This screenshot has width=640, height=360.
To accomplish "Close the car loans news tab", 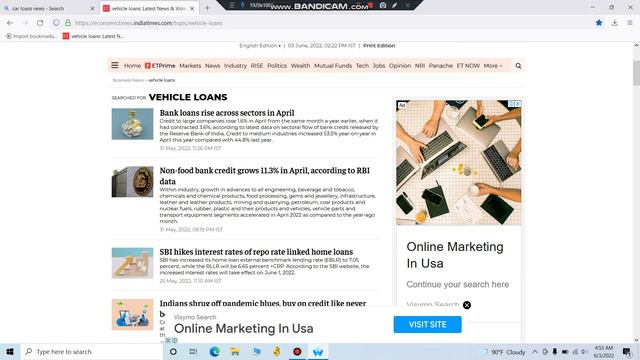I will tap(92, 8).
